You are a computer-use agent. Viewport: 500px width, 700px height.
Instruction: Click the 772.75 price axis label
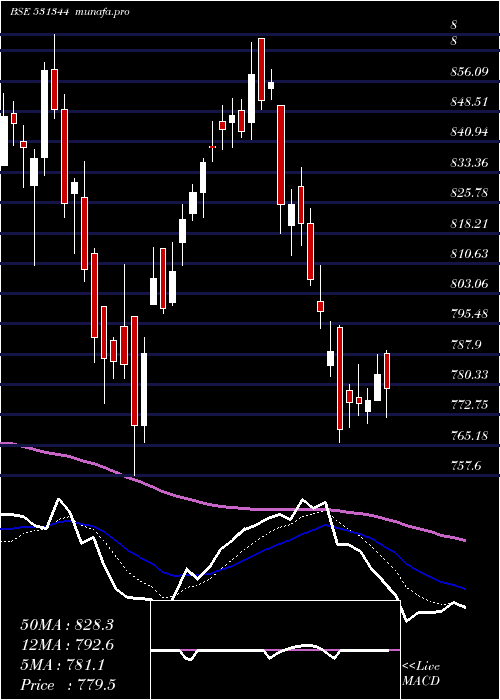click(469, 405)
